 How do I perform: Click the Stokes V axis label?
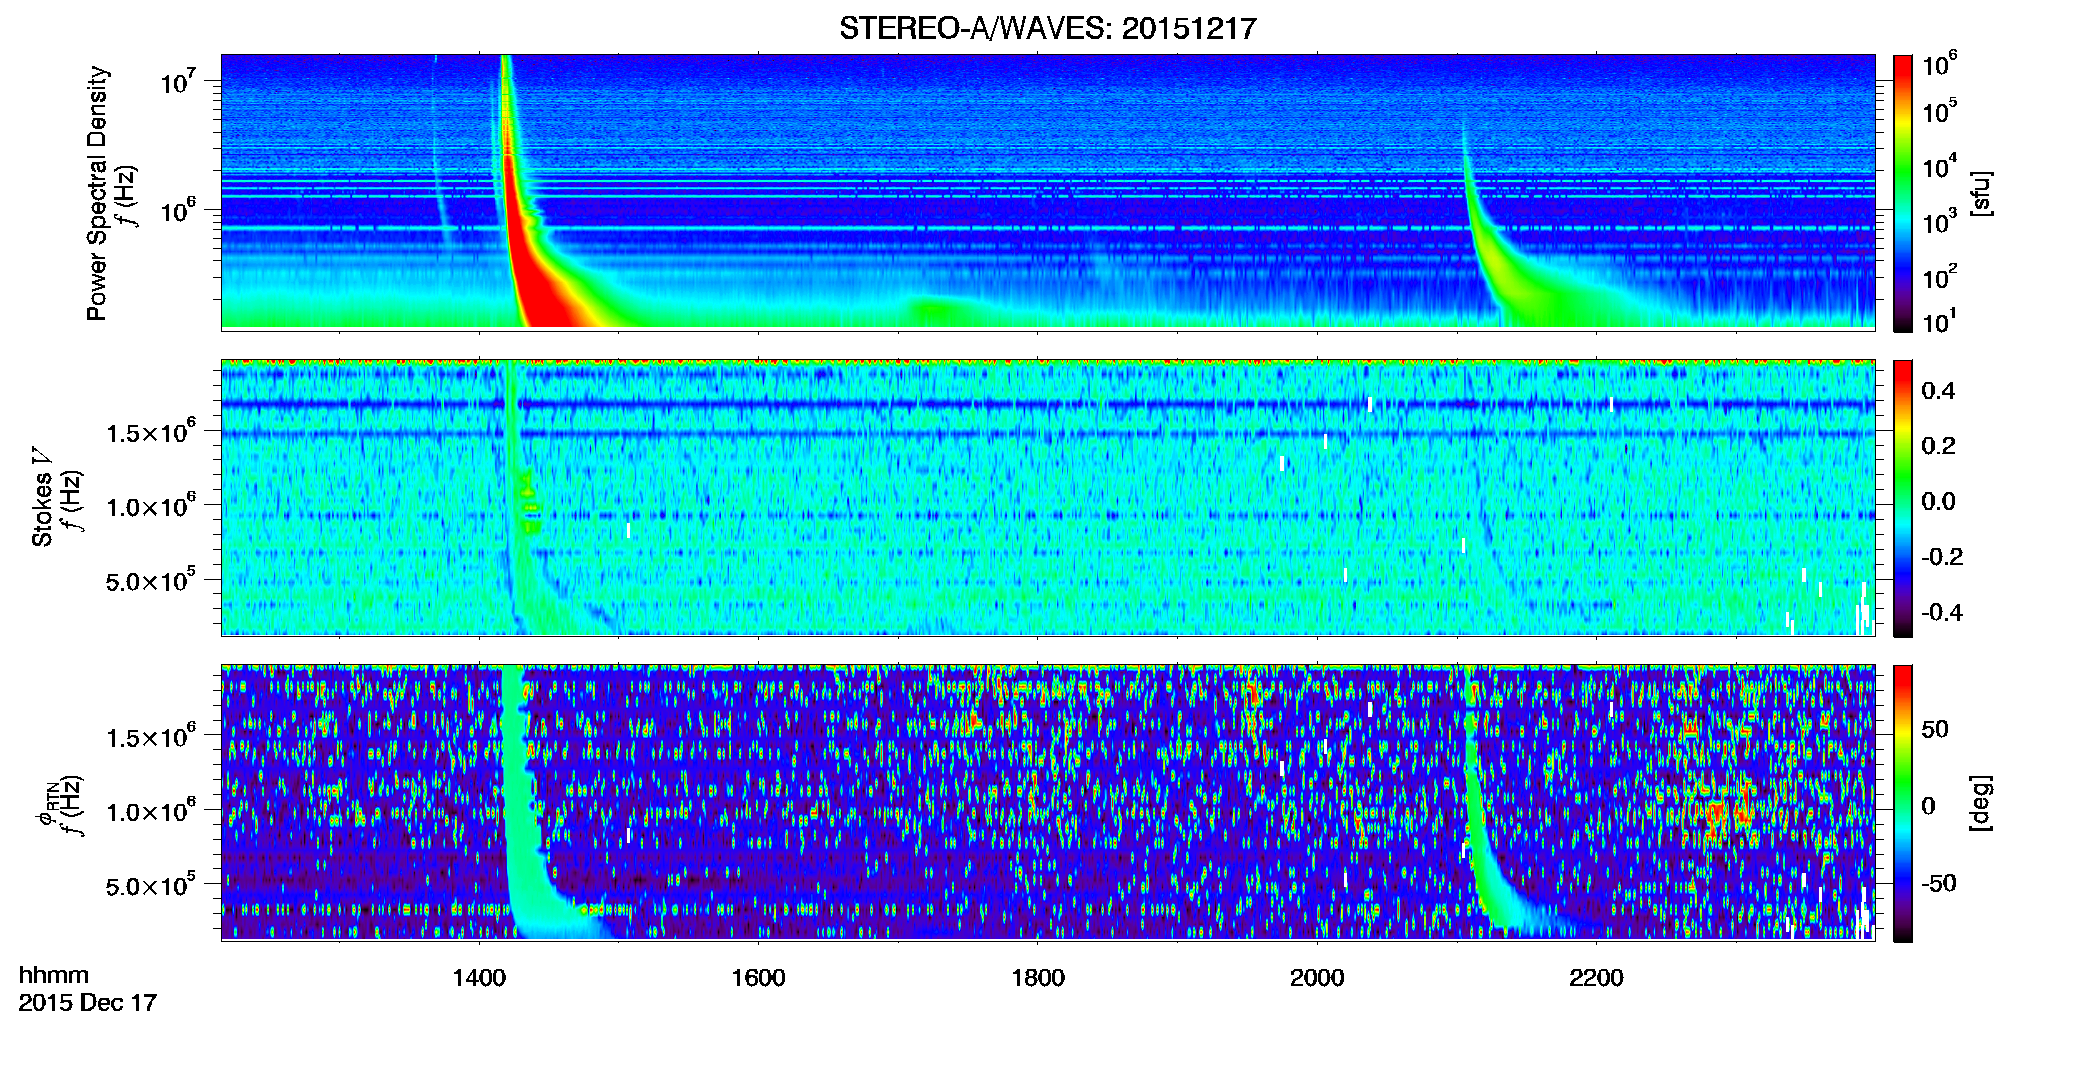pyautogui.click(x=42, y=498)
